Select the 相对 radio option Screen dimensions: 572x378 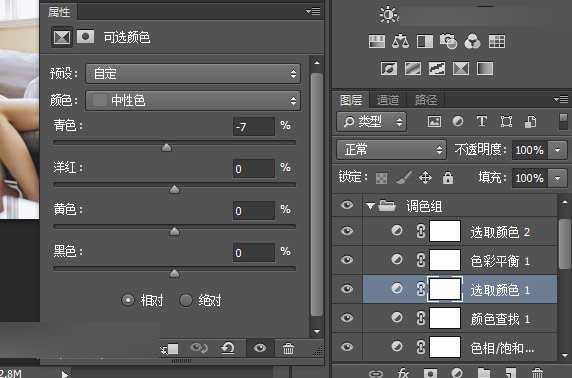pyautogui.click(x=128, y=300)
